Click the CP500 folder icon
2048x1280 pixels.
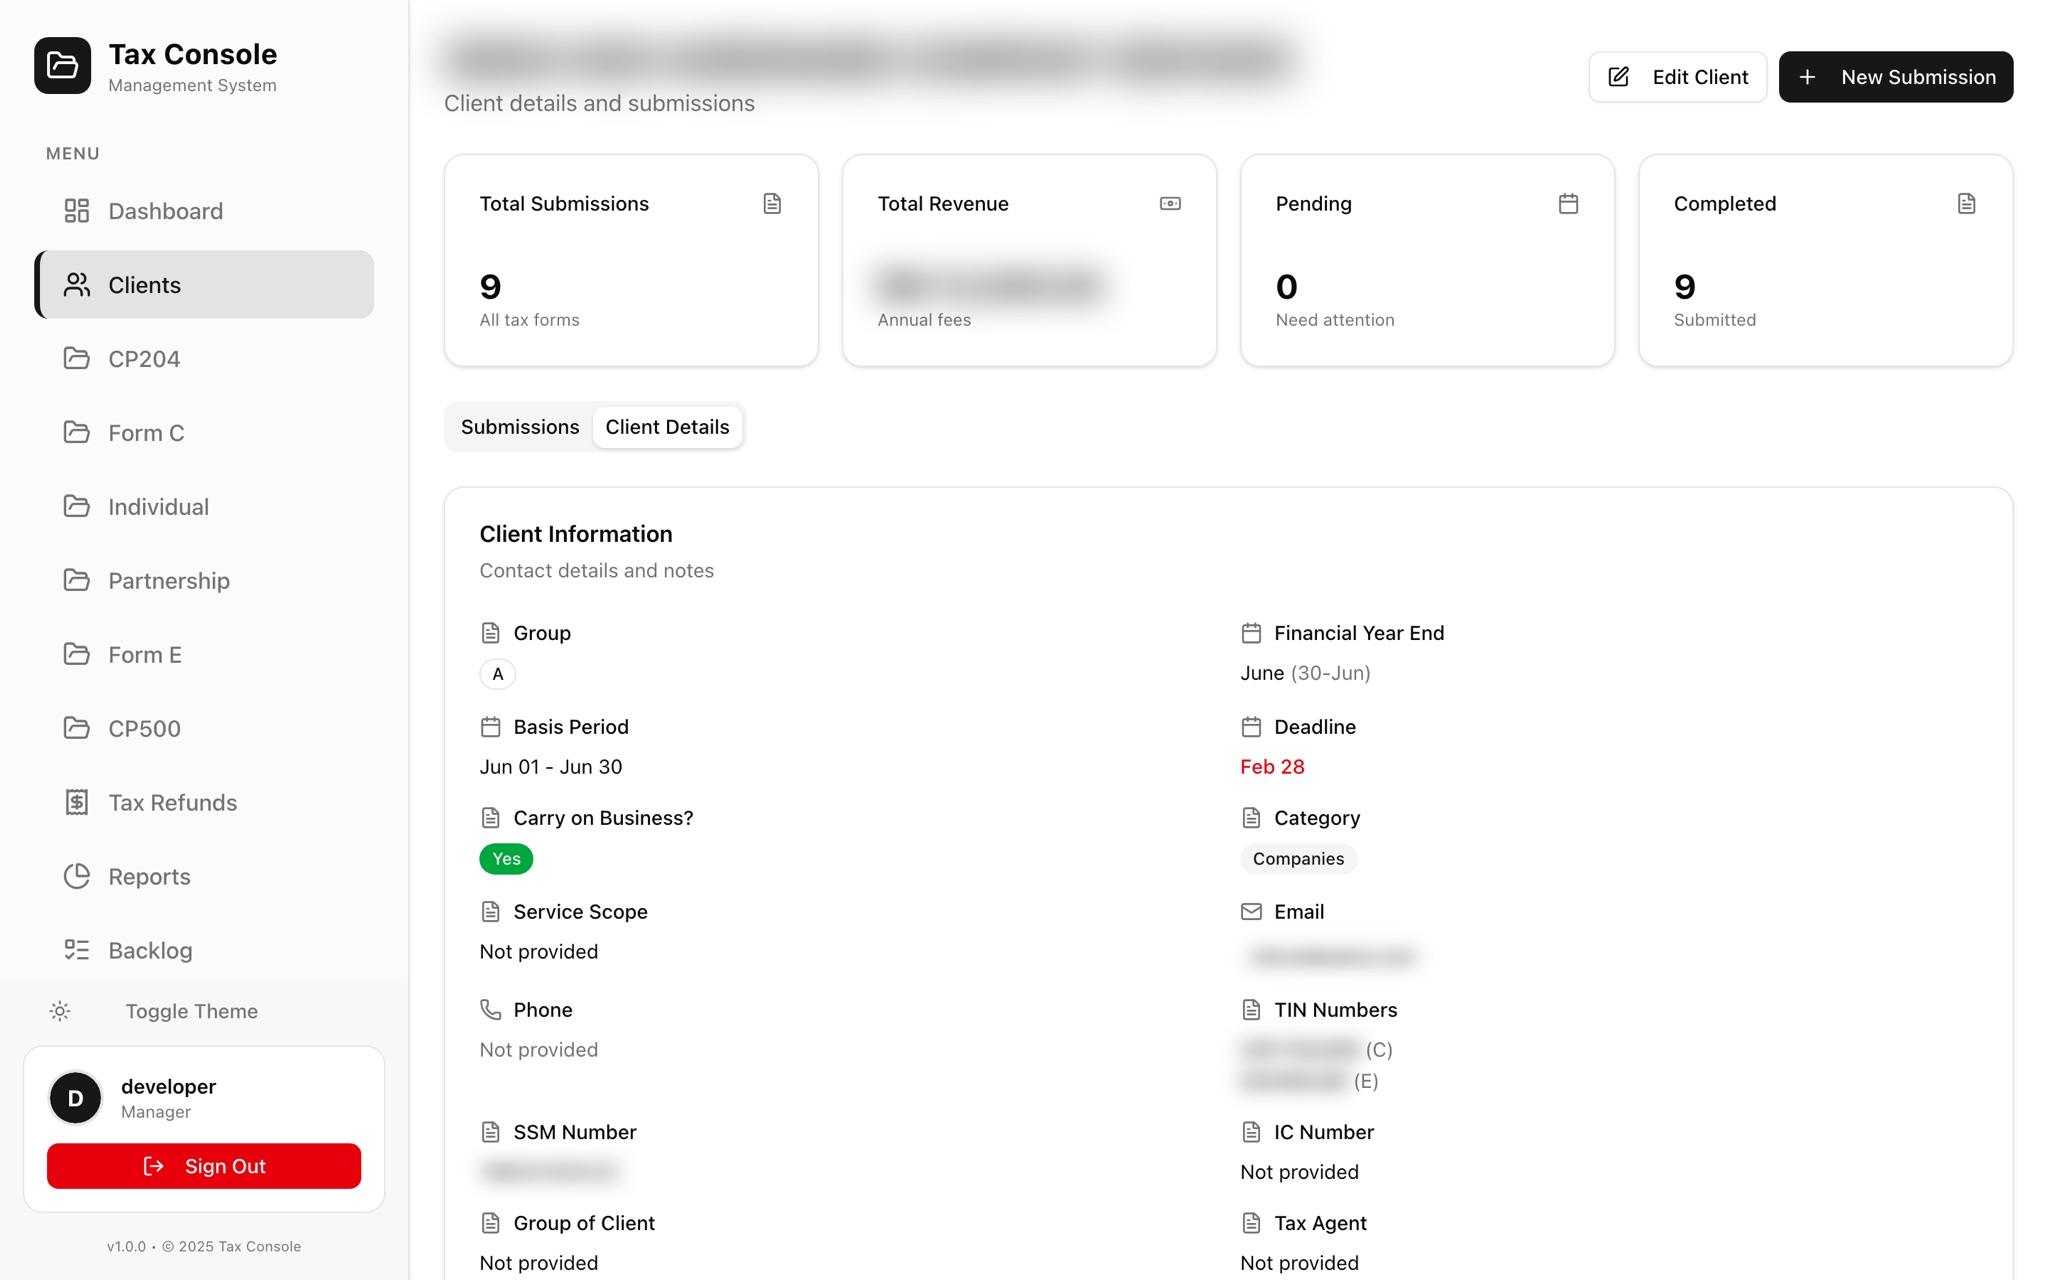[77, 728]
